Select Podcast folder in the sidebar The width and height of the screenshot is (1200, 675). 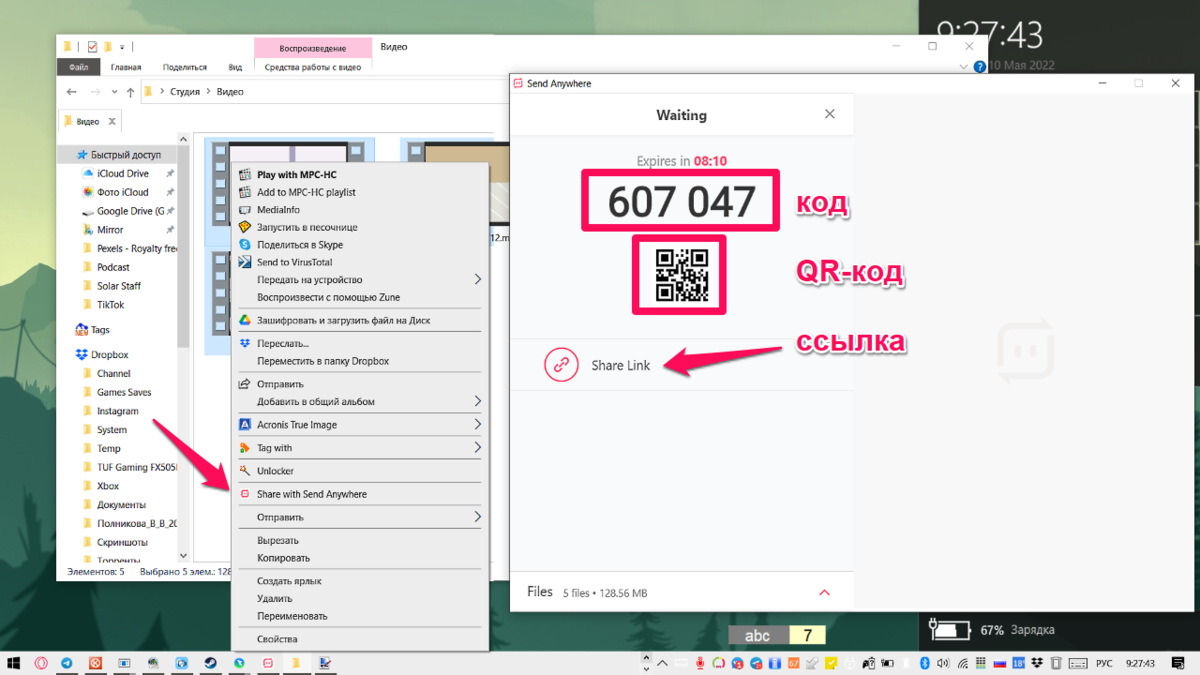point(113,267)
